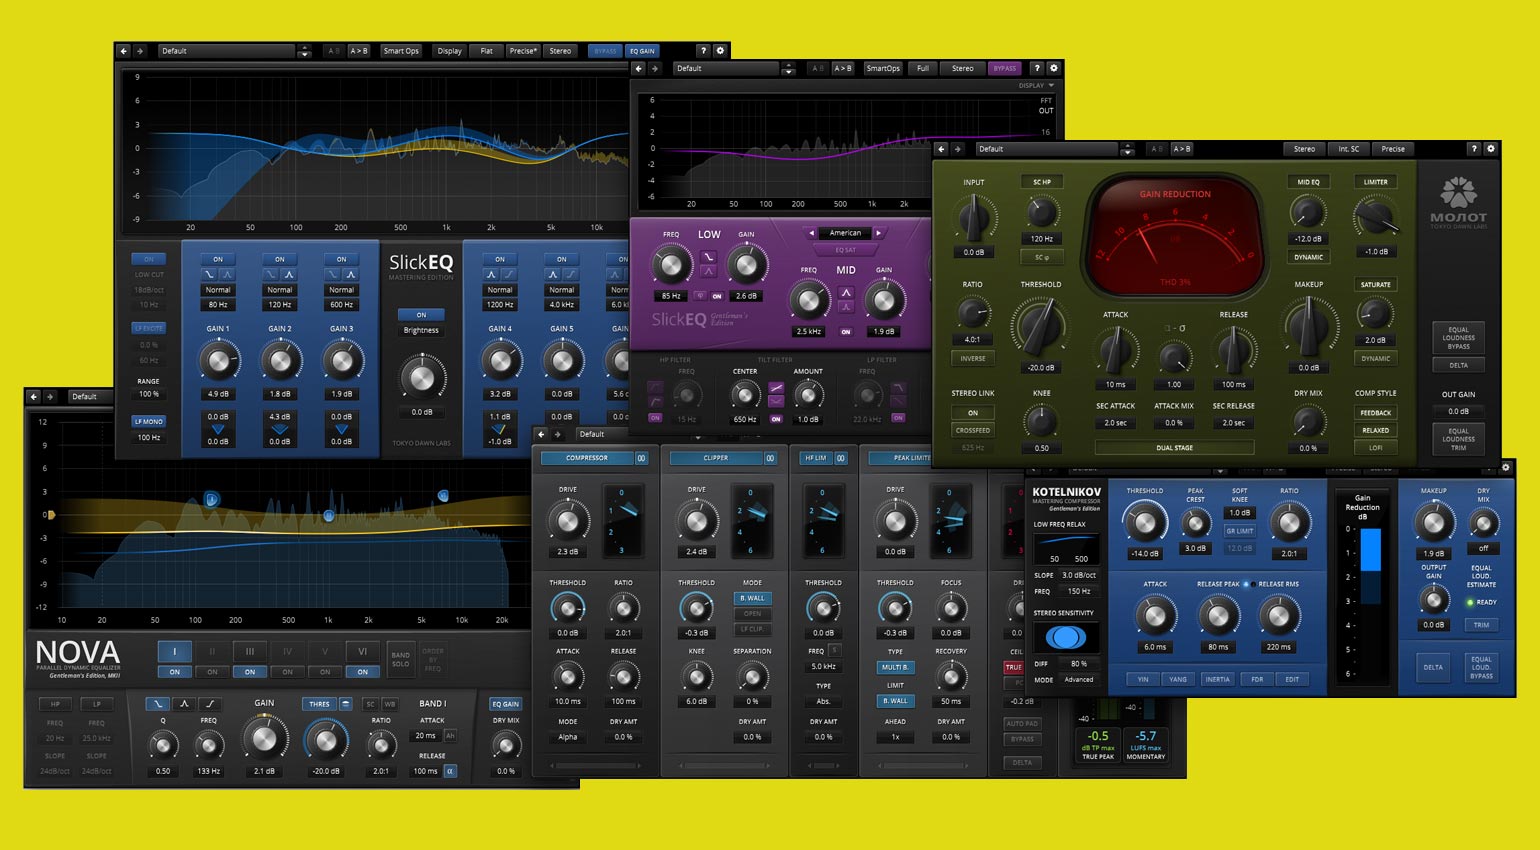The width and height of the screenshot is (1540, 850).
Task: Click 133 Hz frequency field in Nova
Action: [208, 771]
